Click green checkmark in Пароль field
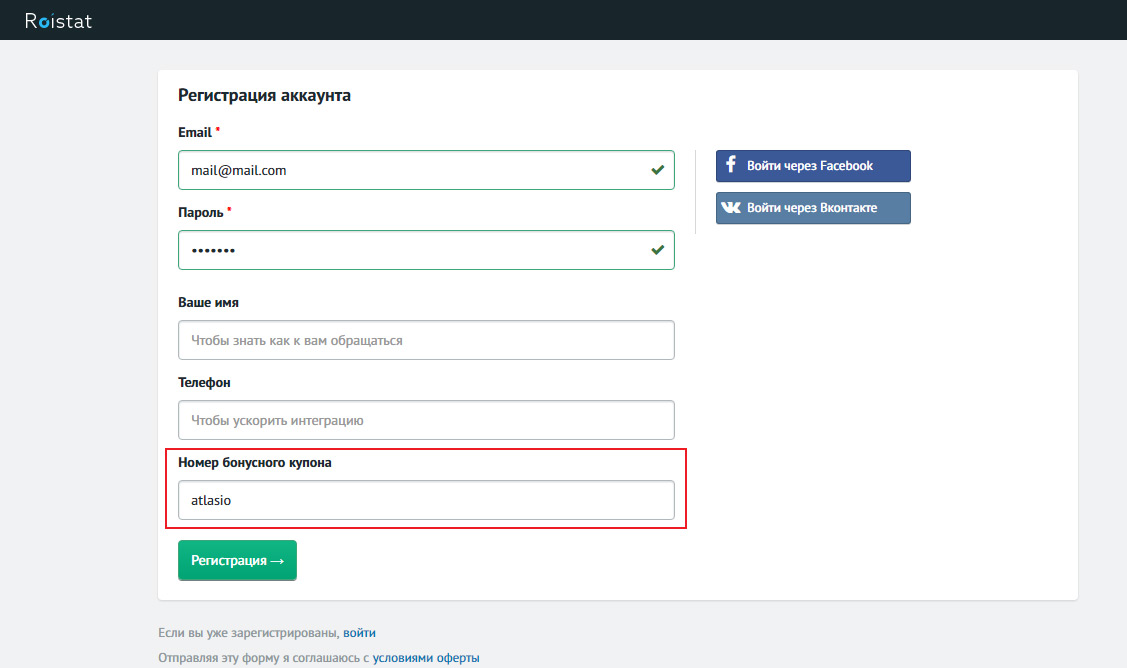1127x668 pixels. coord(657,250)
